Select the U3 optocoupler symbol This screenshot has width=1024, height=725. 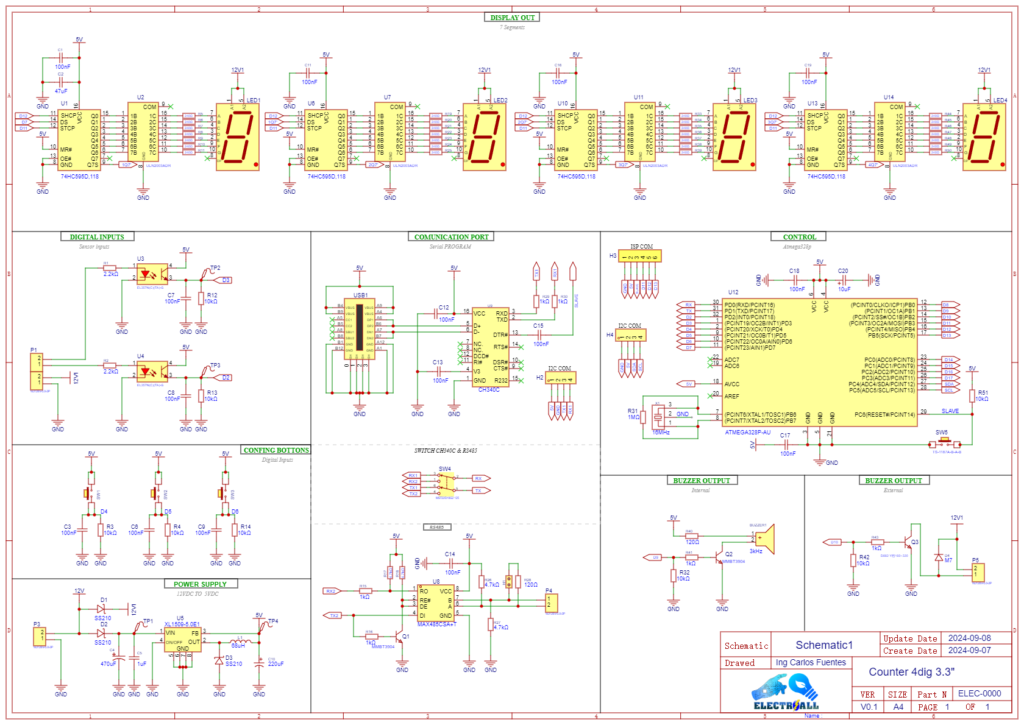tap(156, 273)
